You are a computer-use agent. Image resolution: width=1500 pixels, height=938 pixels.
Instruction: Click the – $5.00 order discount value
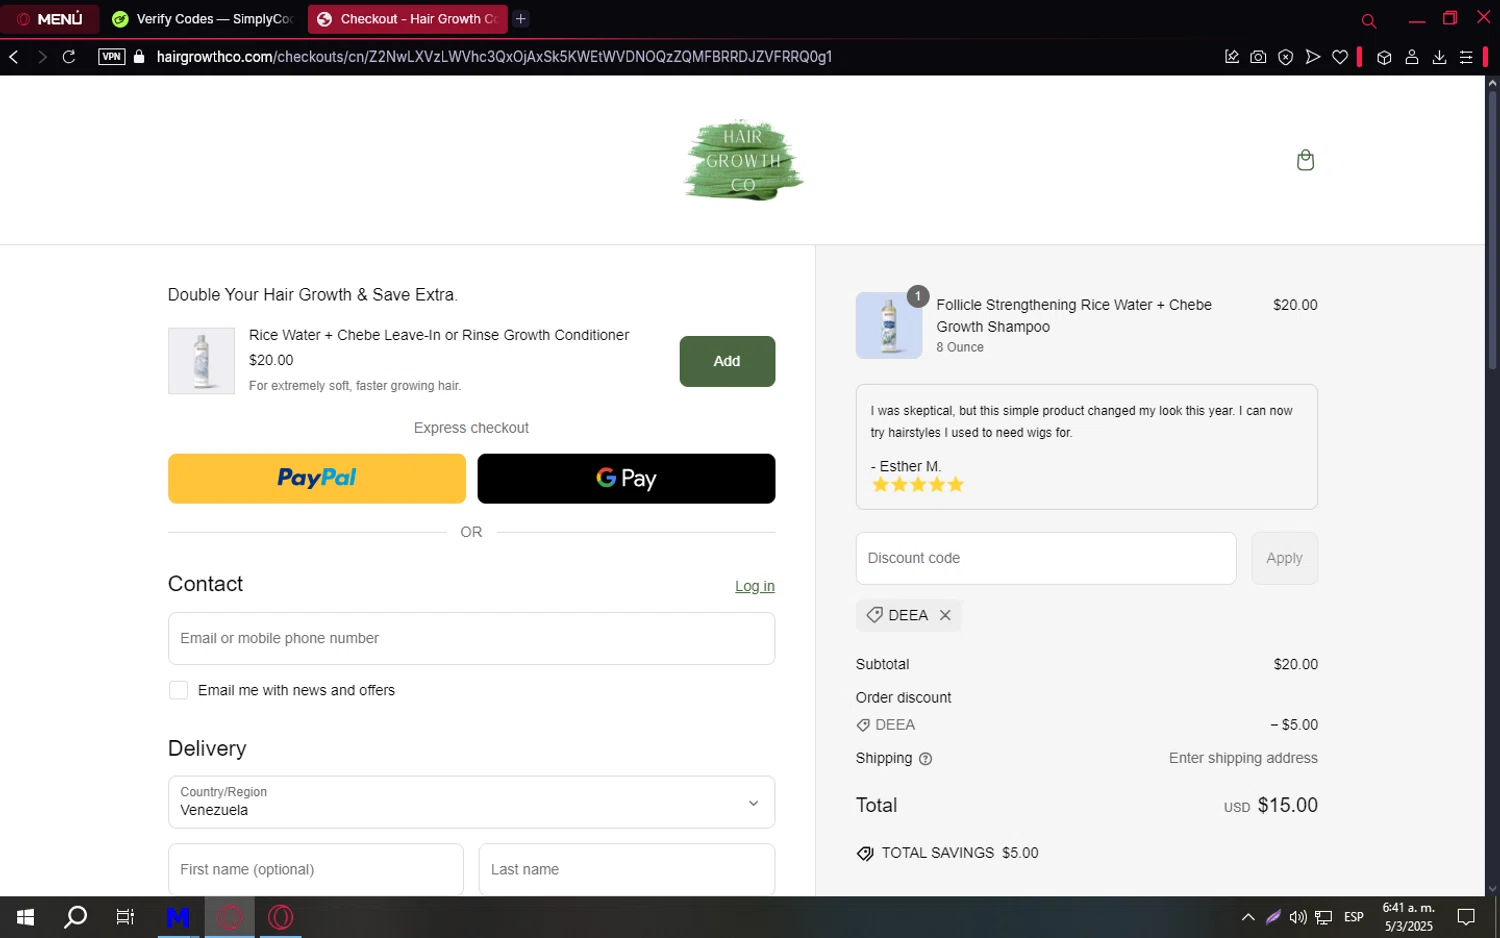point(1294,725)
